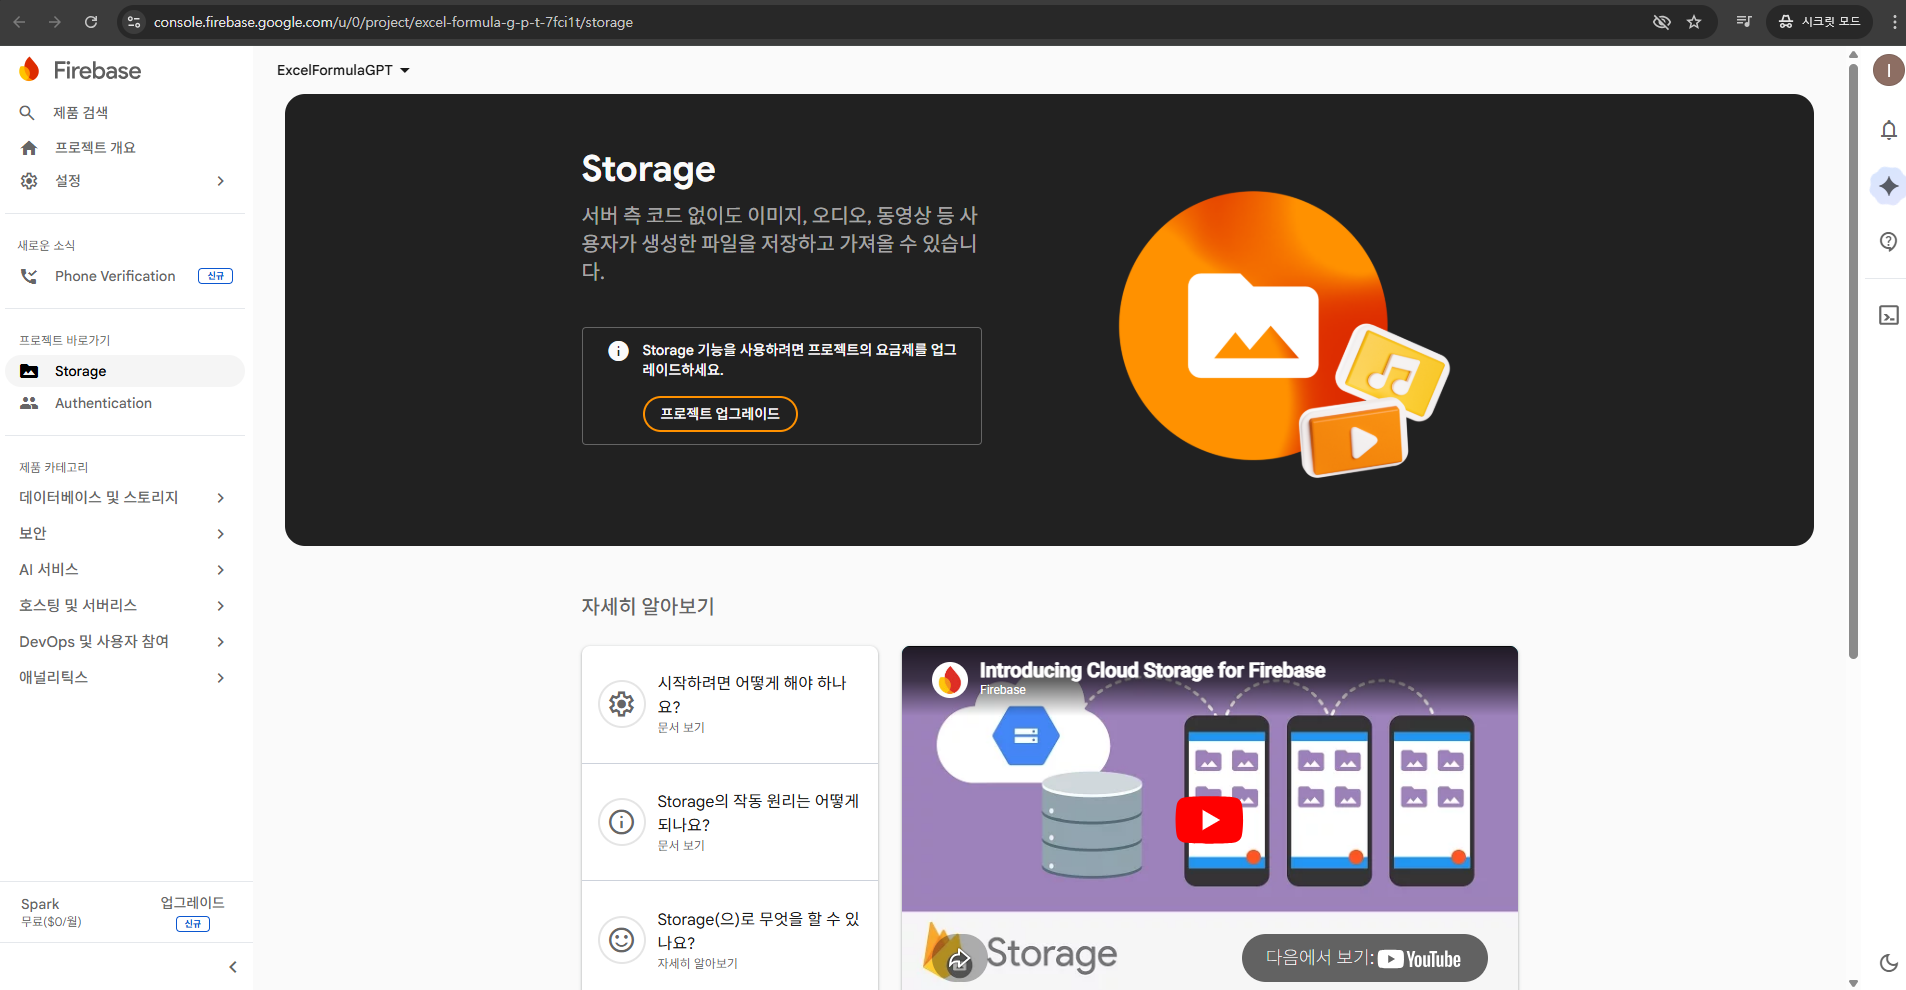Click the 프로젝트 업그레이드 button
Image resolution: width=1906 pixels, height=990 pixels.
click(720, 414)
